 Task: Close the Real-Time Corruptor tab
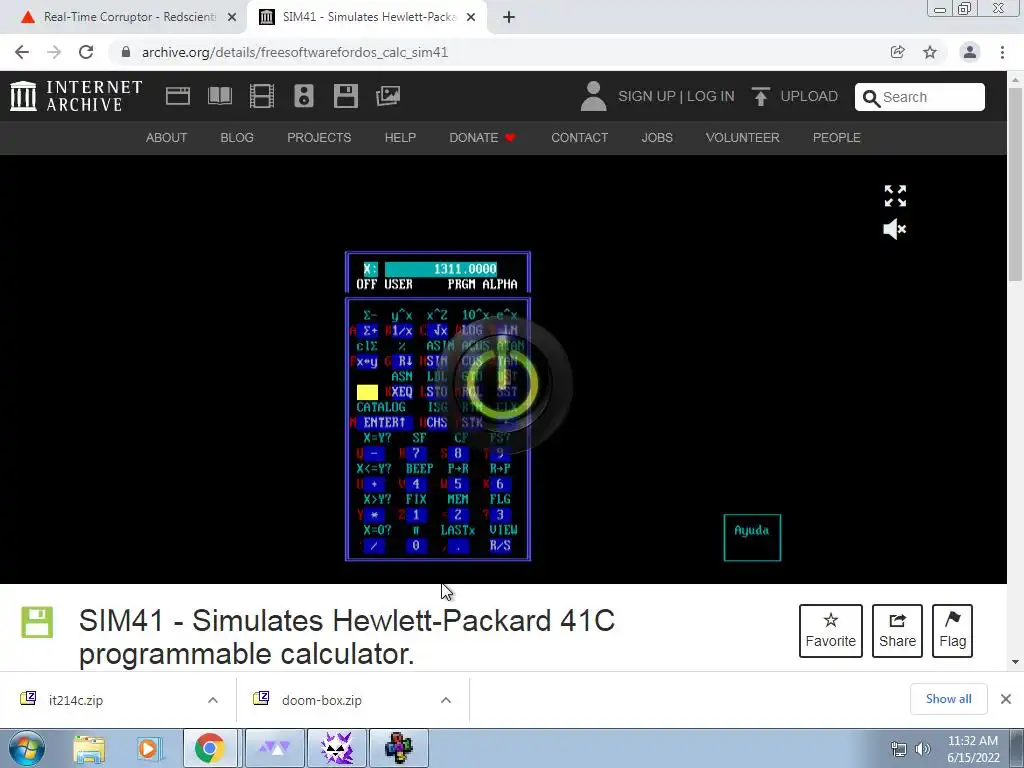232,17
